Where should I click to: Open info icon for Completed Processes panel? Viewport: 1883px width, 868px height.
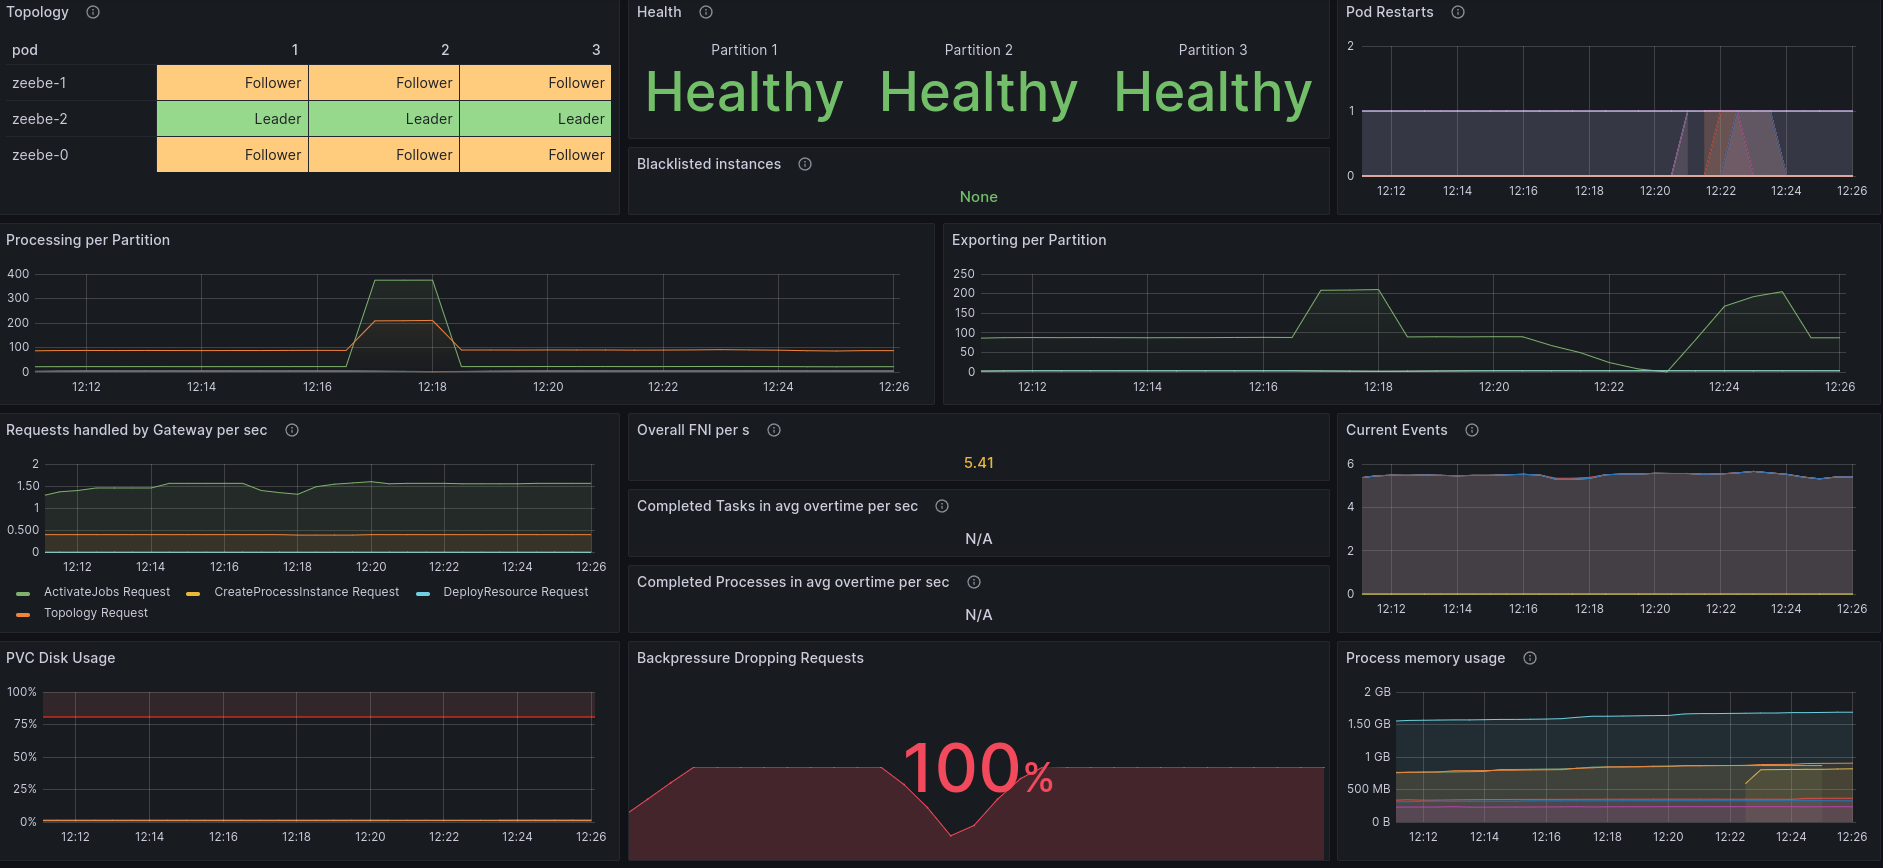[974, 582]
